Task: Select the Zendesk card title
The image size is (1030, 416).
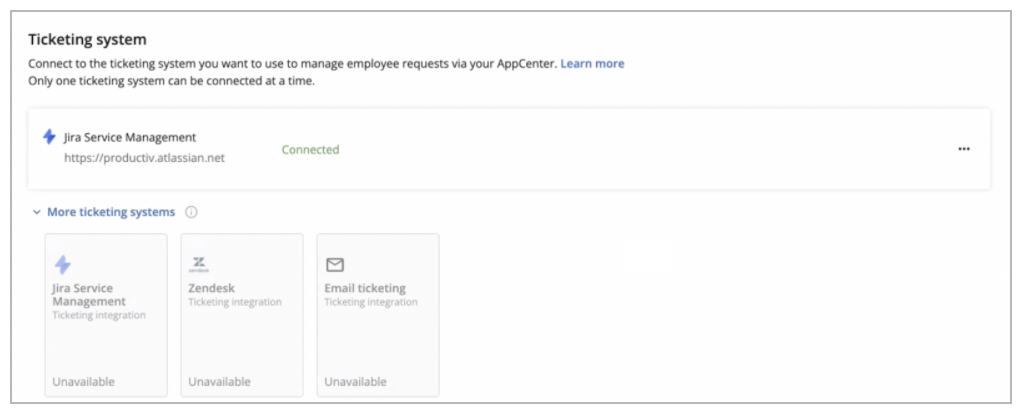Action: (x=212, y=289)
